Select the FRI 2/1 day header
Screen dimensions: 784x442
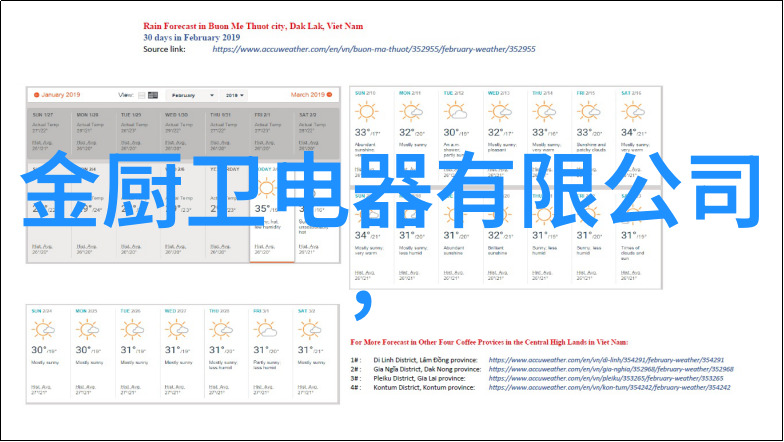coord(262,115)
